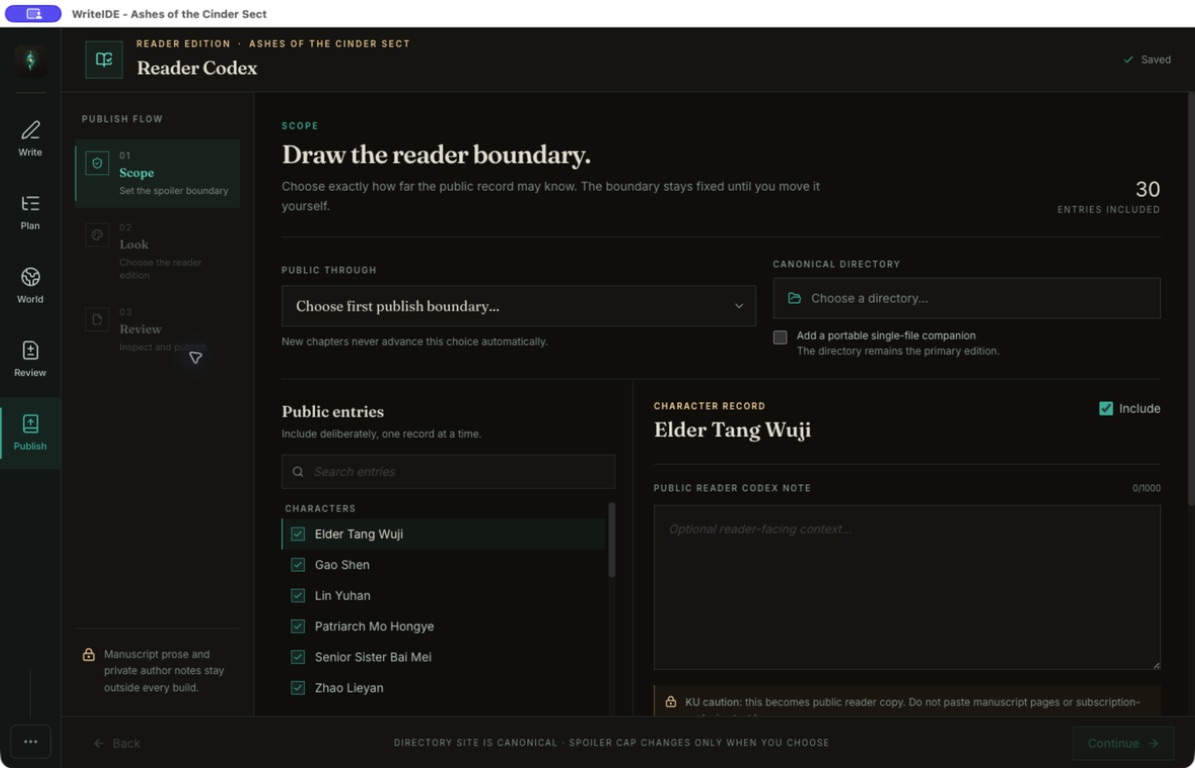Toggle Include checkbox for Elder Tang Wuji record
Viewport: 1195px width, 768px height.
1106,408
